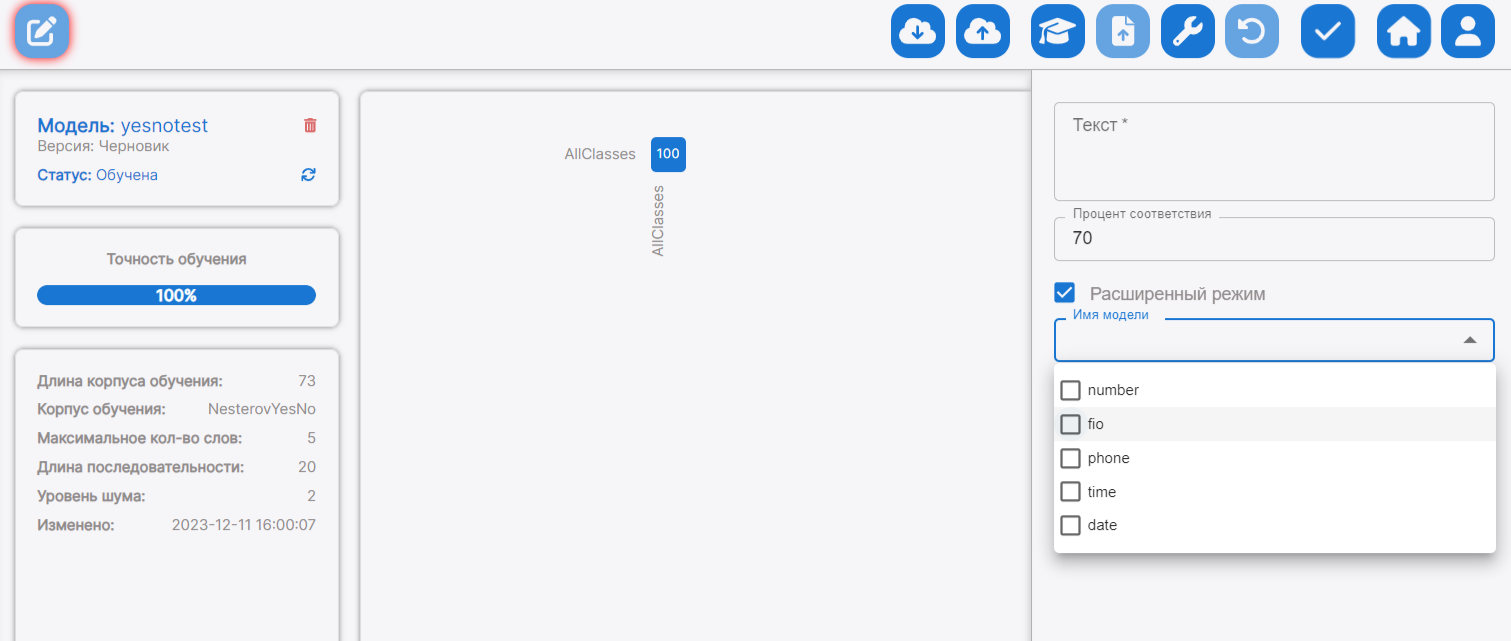The width and height of the screenshot is (1511, 641).
Task: Open the graduation cap training icon
Action: click(1057, 32)
